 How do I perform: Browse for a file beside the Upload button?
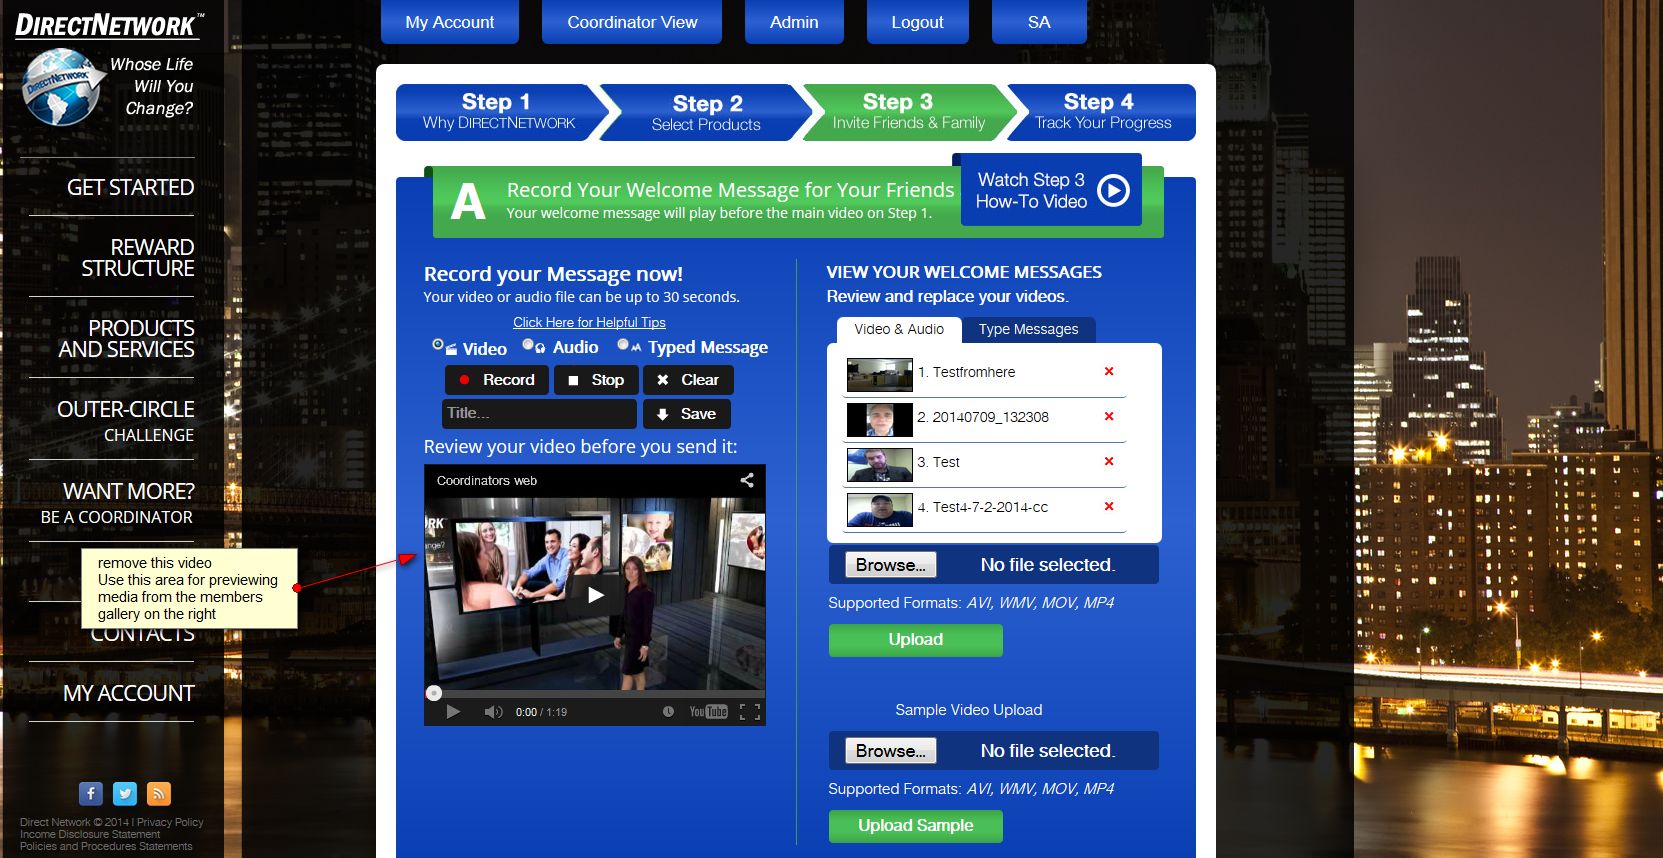coord(891,565)
